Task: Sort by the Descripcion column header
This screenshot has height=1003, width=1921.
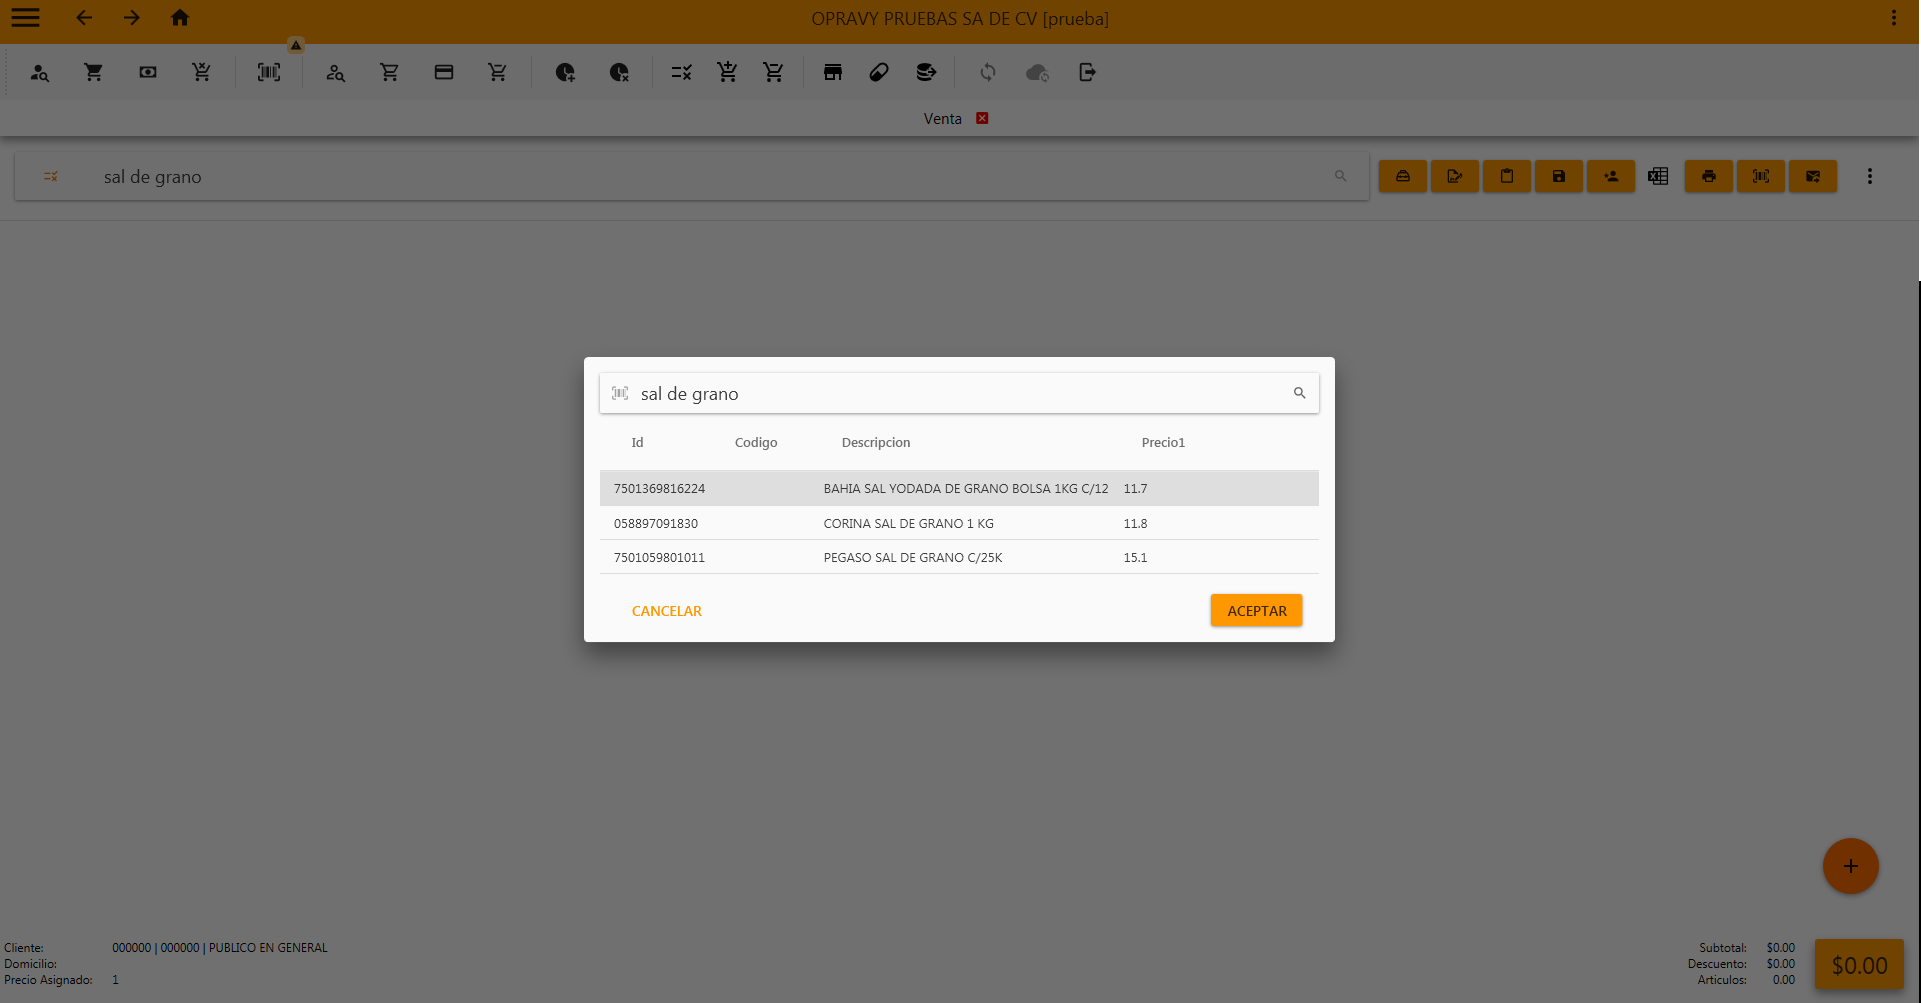Action: pyautogui.click(x=876, y=442)
